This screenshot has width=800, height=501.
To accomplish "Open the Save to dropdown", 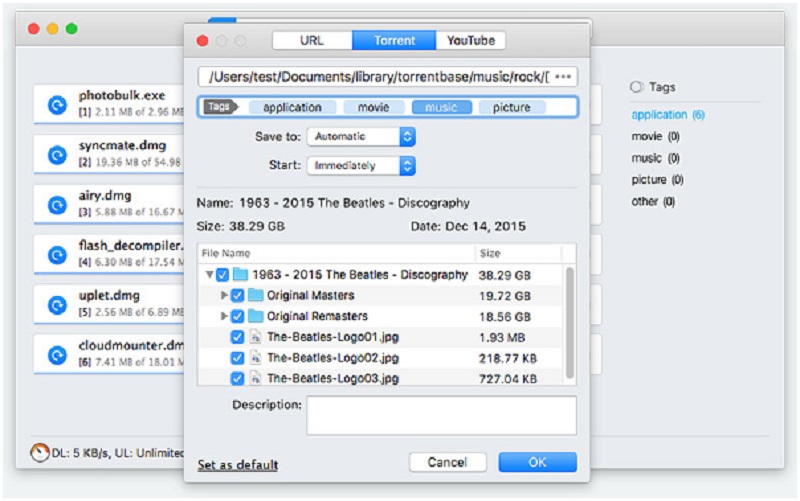I will point(360,136).
